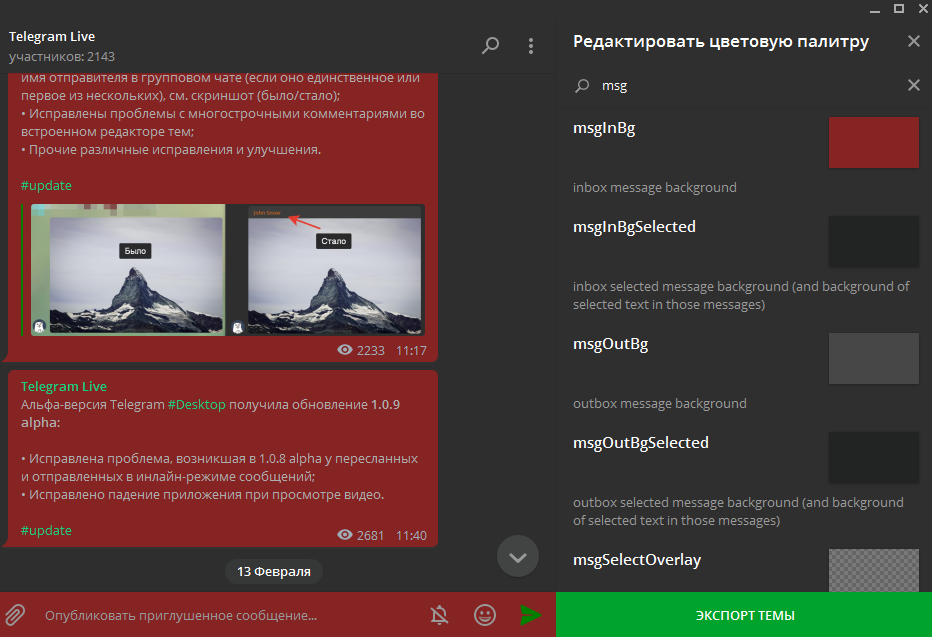Pick the msgSelectOverlay transparent swatch
Viewport: 932px width, 637px height.
(x=873, y=571)
